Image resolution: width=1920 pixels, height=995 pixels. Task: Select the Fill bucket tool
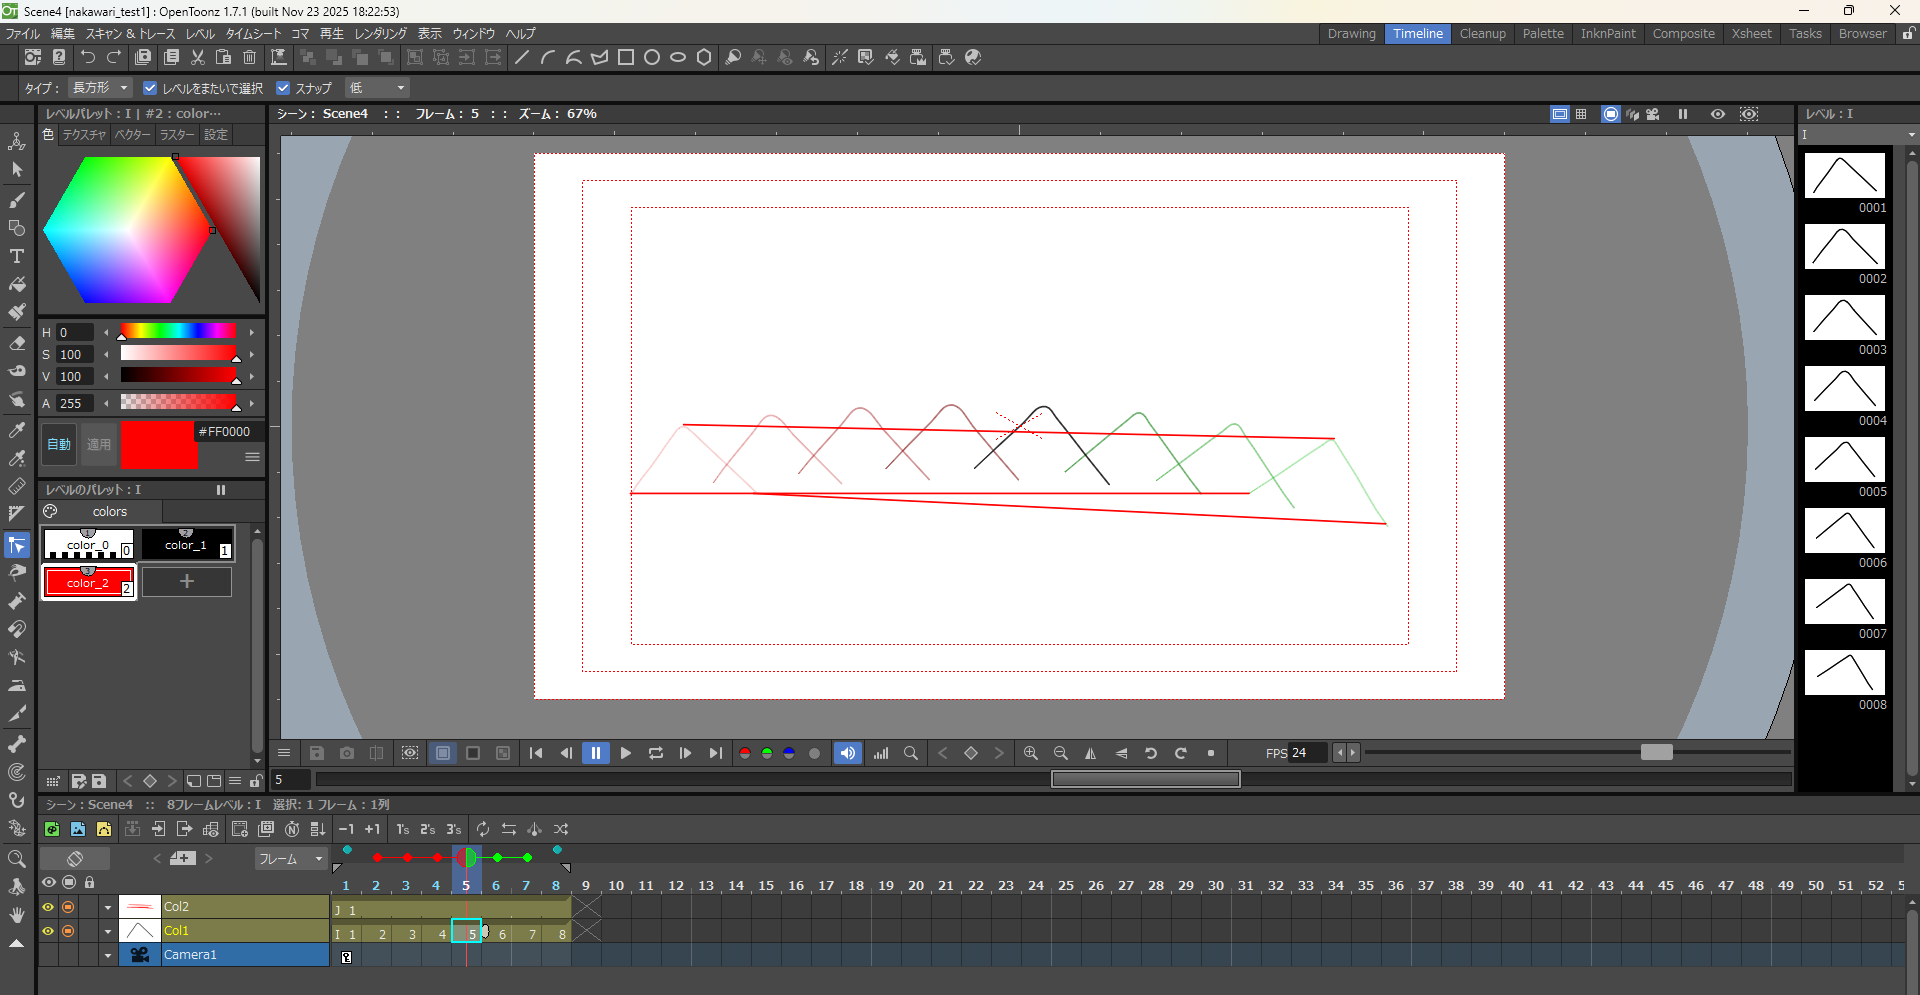(x=17, y=285)
